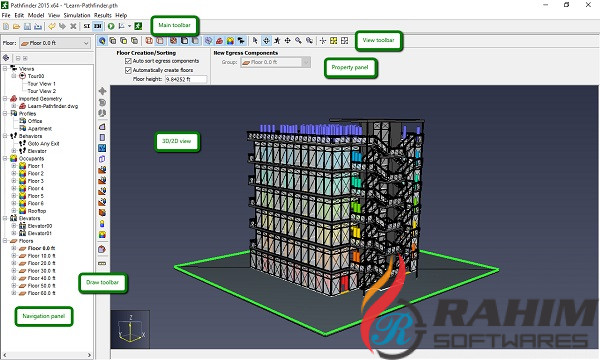The image size is (600, 360).
Task: Collapse the Floors tree node
Action: pos(5,241)
